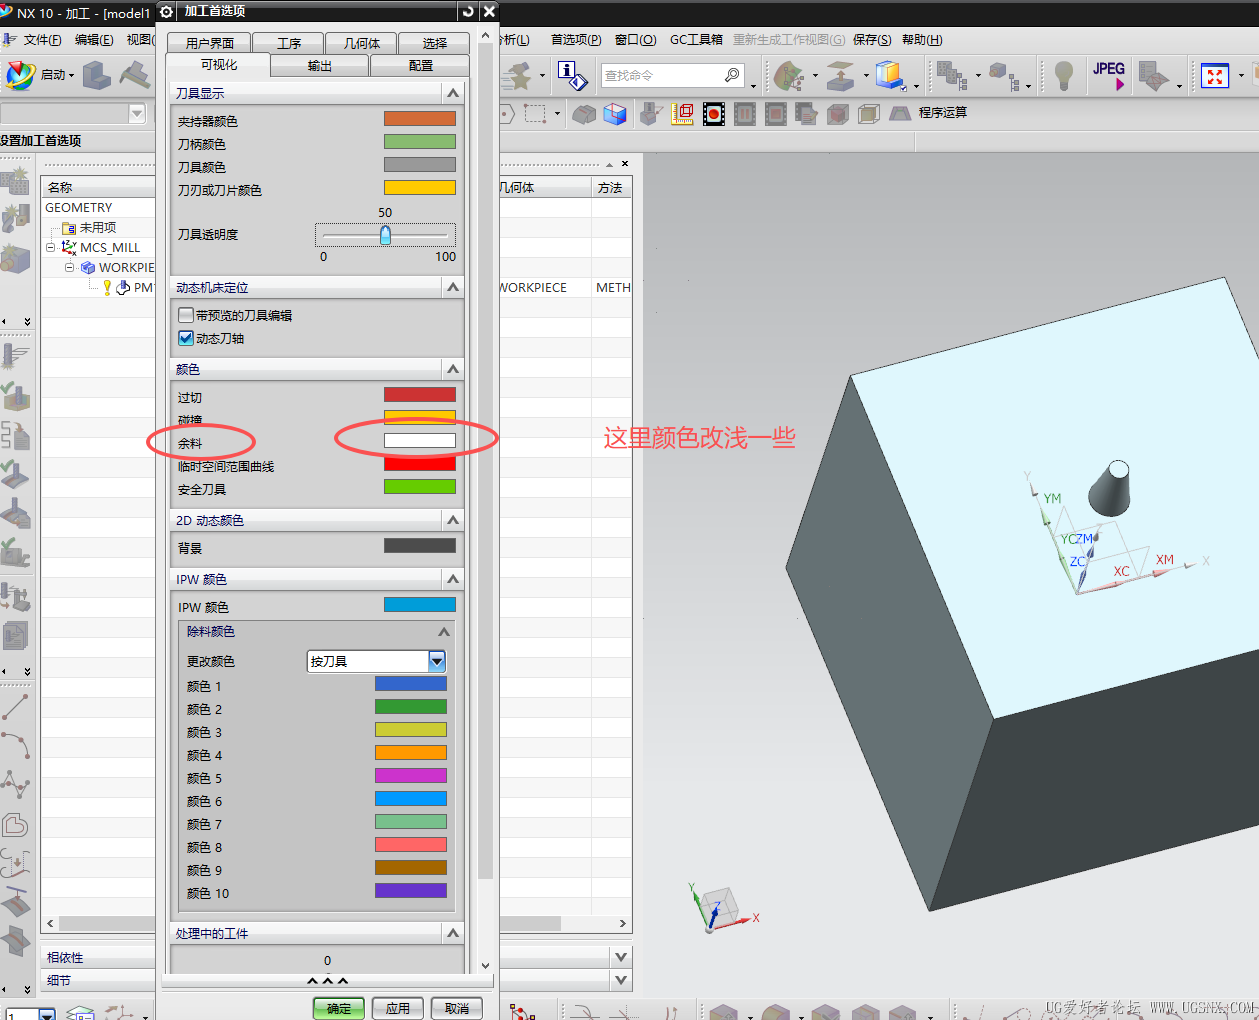Click the fit-to-window red arrows icon
This screenshot has width=1259, height=1020.
1214,76
